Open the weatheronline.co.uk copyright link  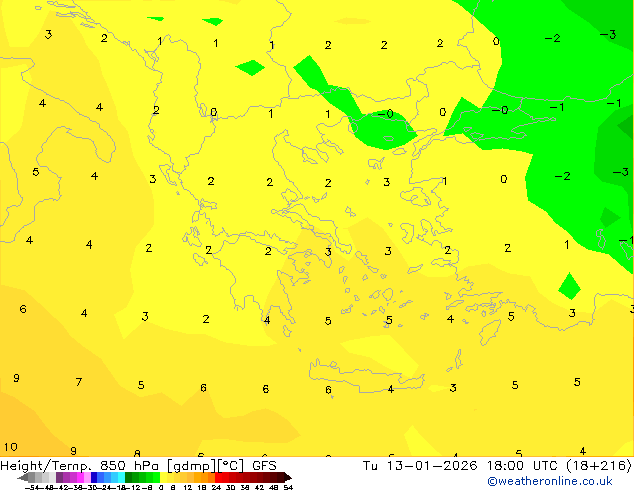point(549,481)
